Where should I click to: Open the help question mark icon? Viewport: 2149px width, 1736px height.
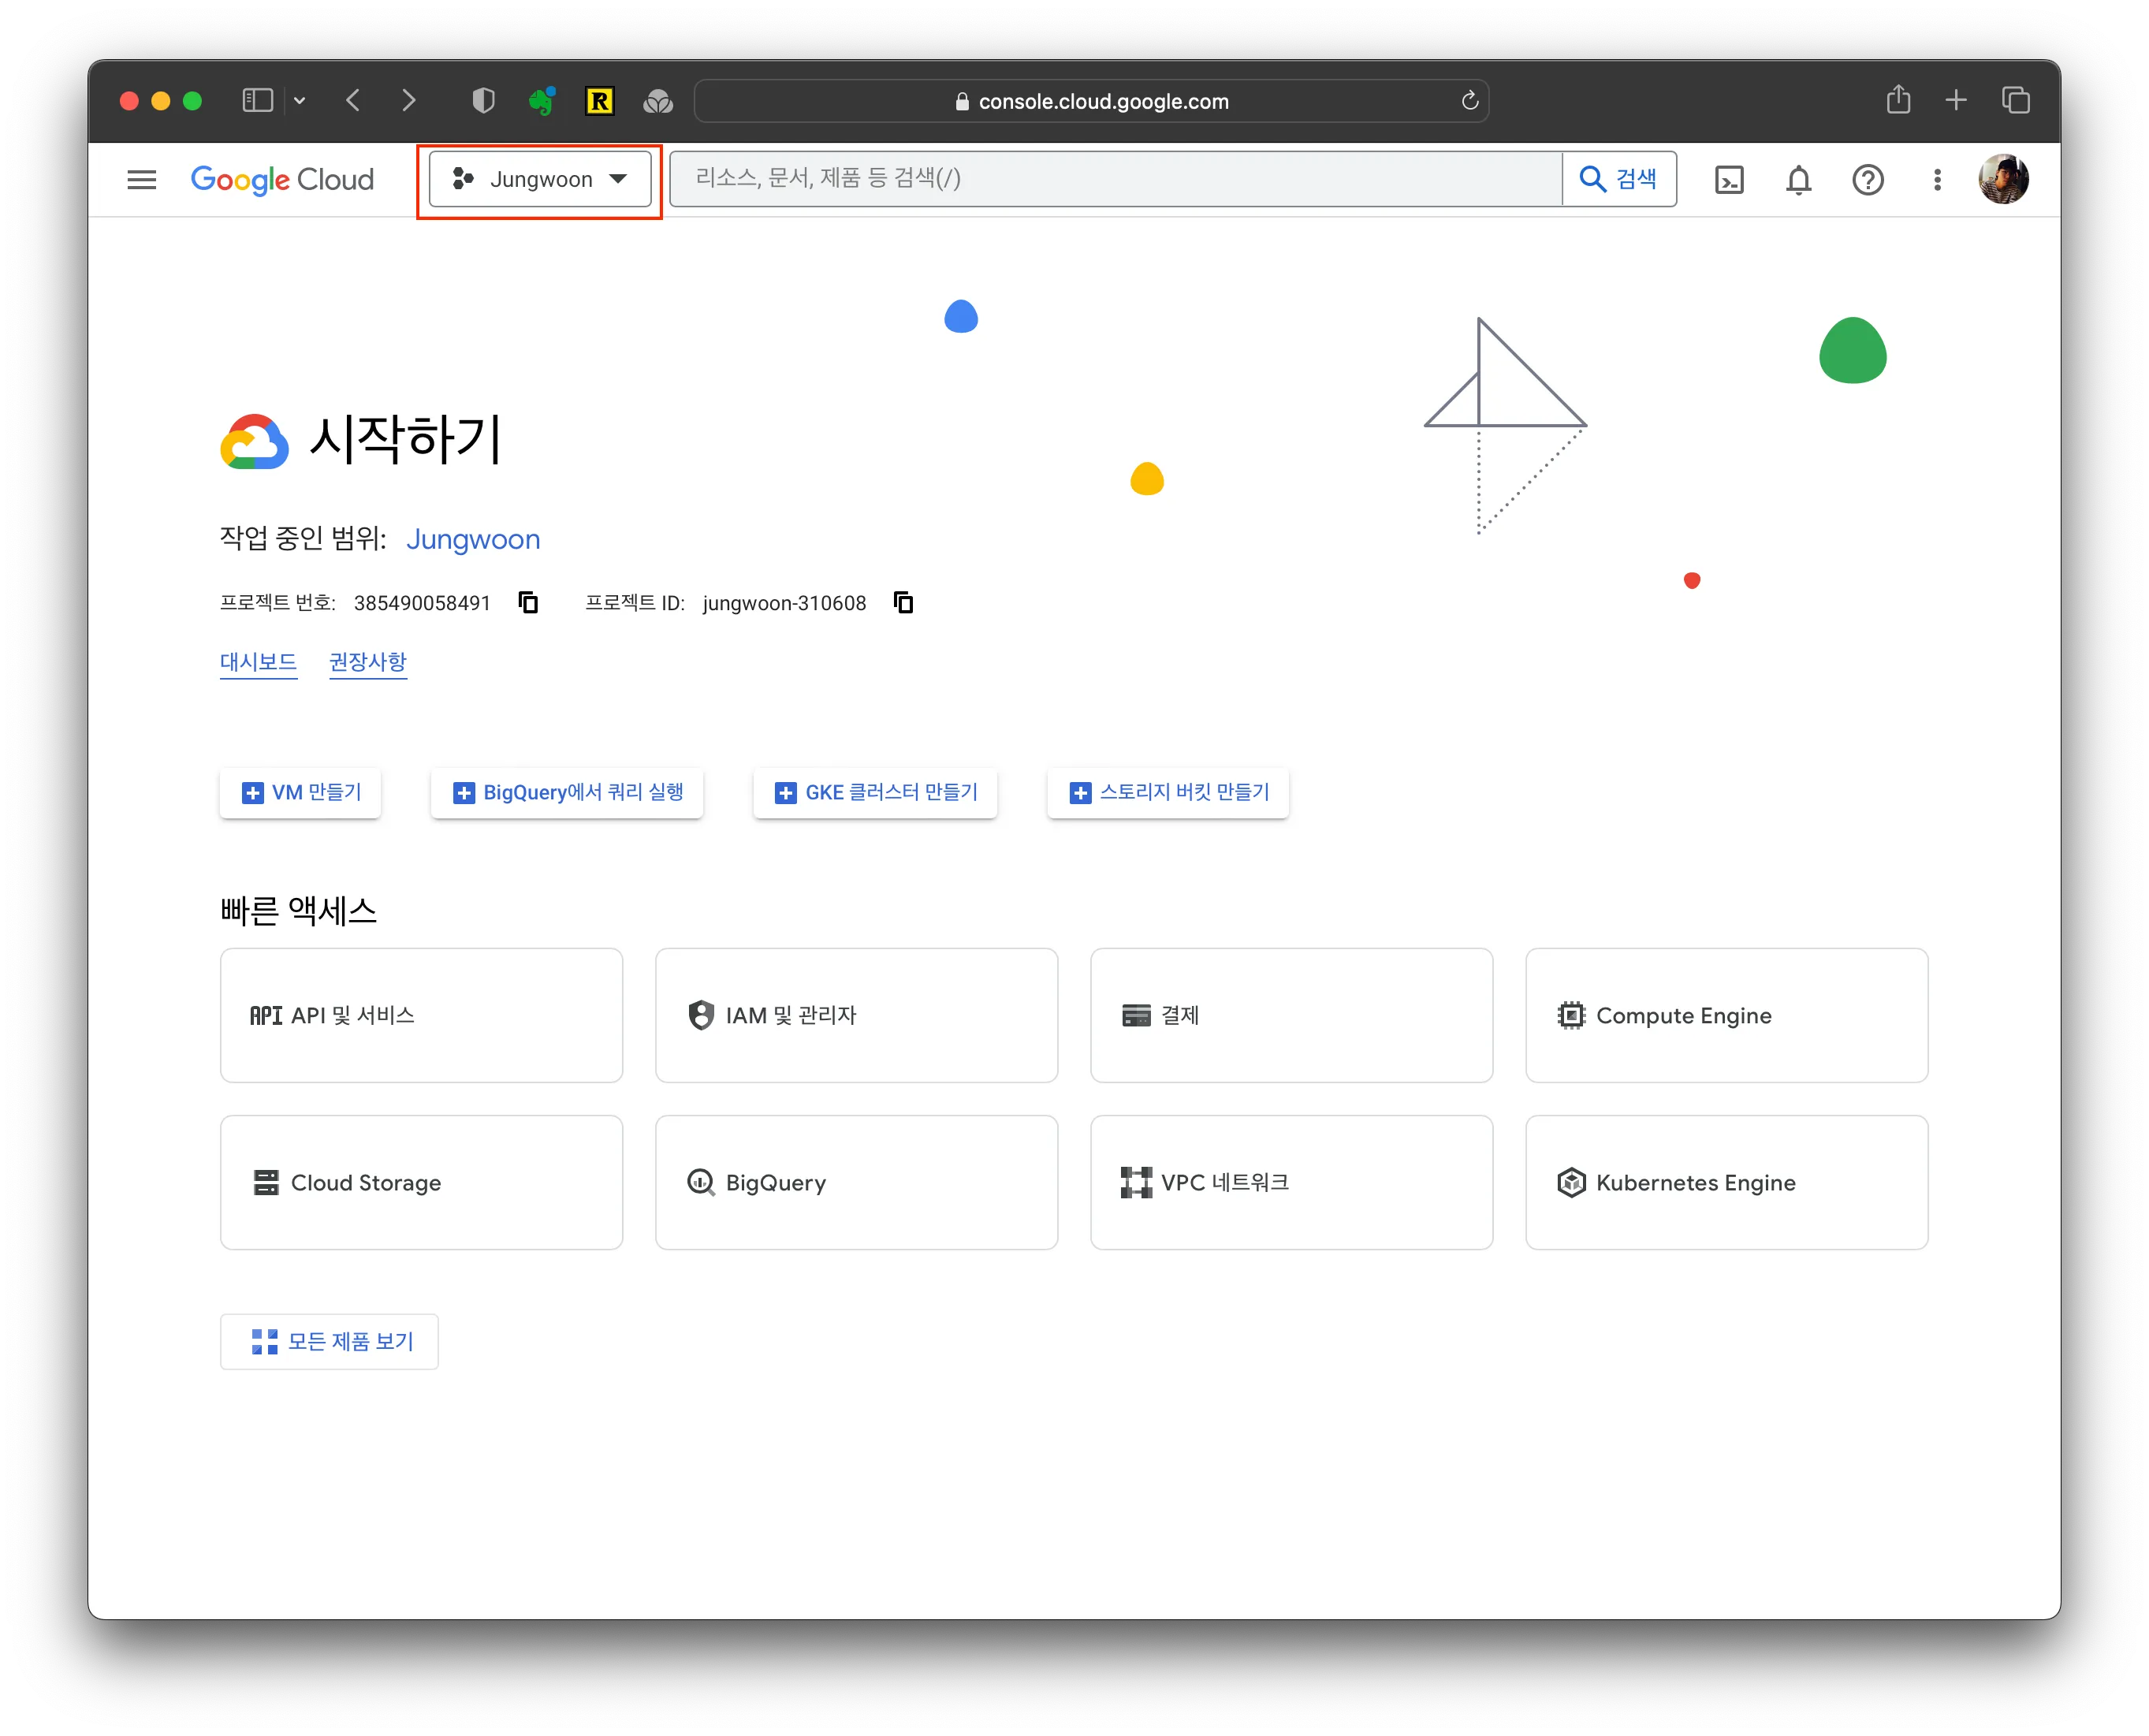click(1867, 180)
